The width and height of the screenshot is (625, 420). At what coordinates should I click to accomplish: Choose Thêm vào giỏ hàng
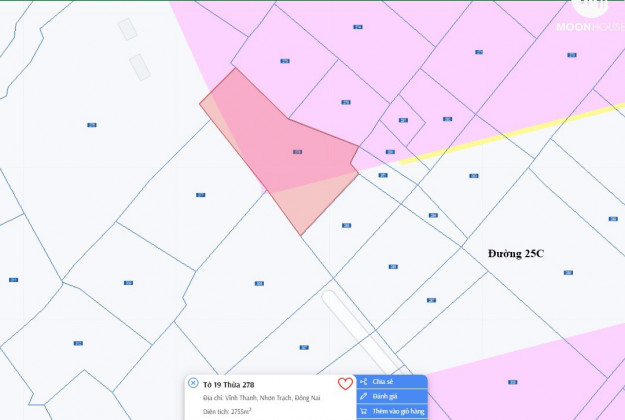click(398, 411)
